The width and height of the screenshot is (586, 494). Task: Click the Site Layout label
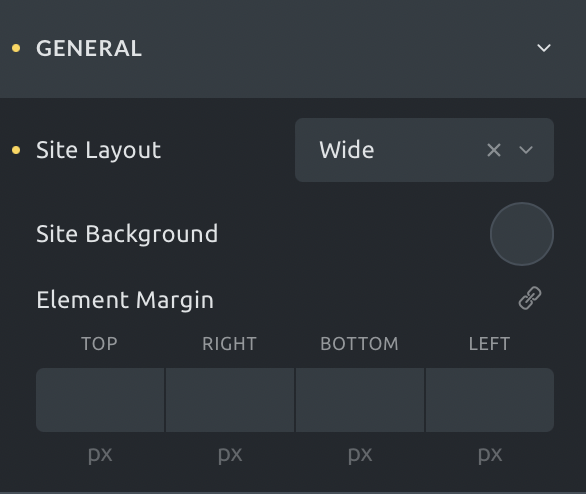click(99, 151)
